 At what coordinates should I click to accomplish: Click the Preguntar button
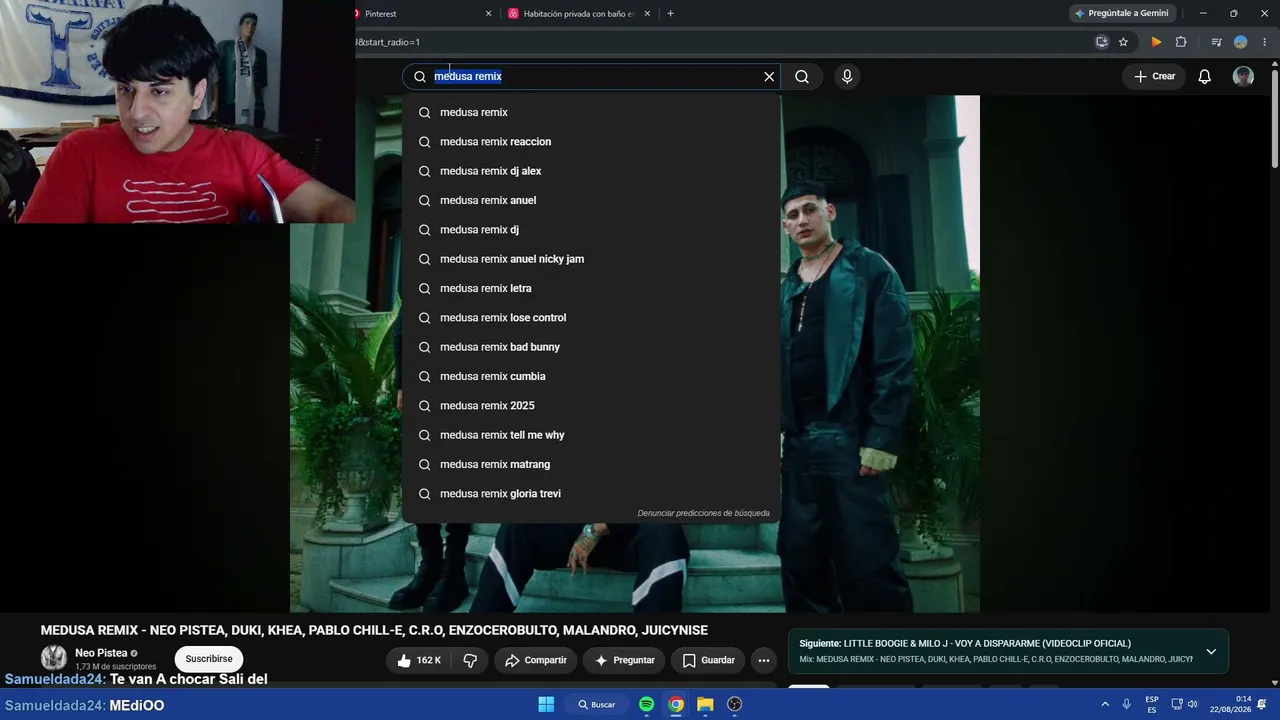[625, 660]
